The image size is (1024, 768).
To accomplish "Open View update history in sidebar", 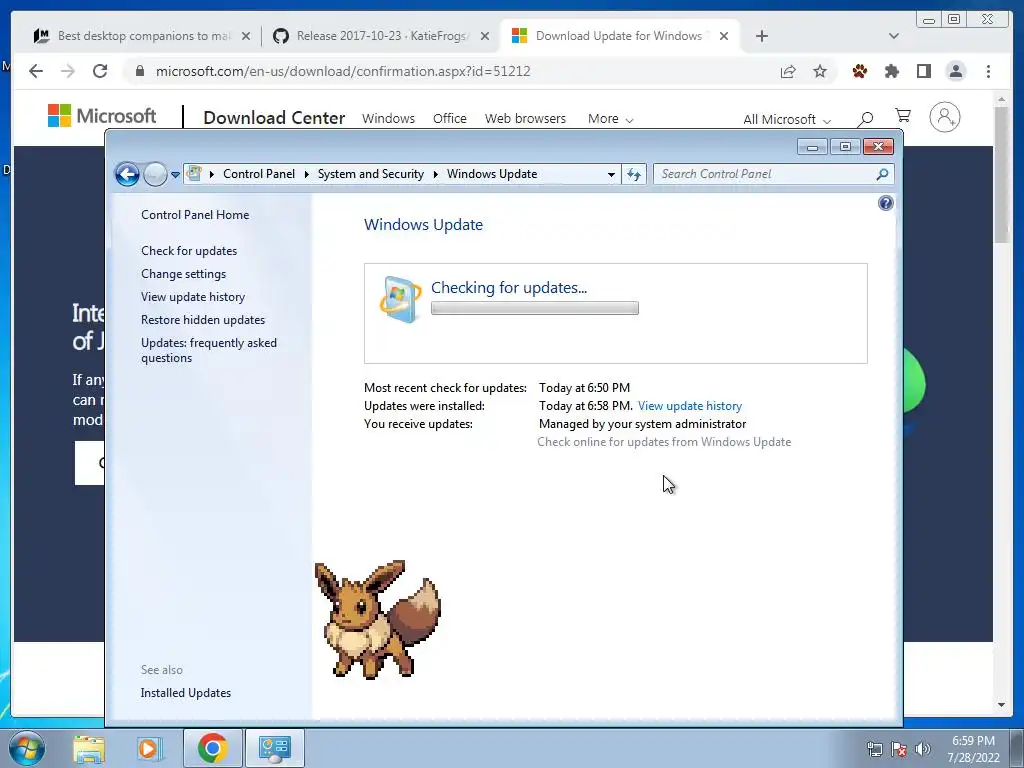I will [x=193, y=297].
